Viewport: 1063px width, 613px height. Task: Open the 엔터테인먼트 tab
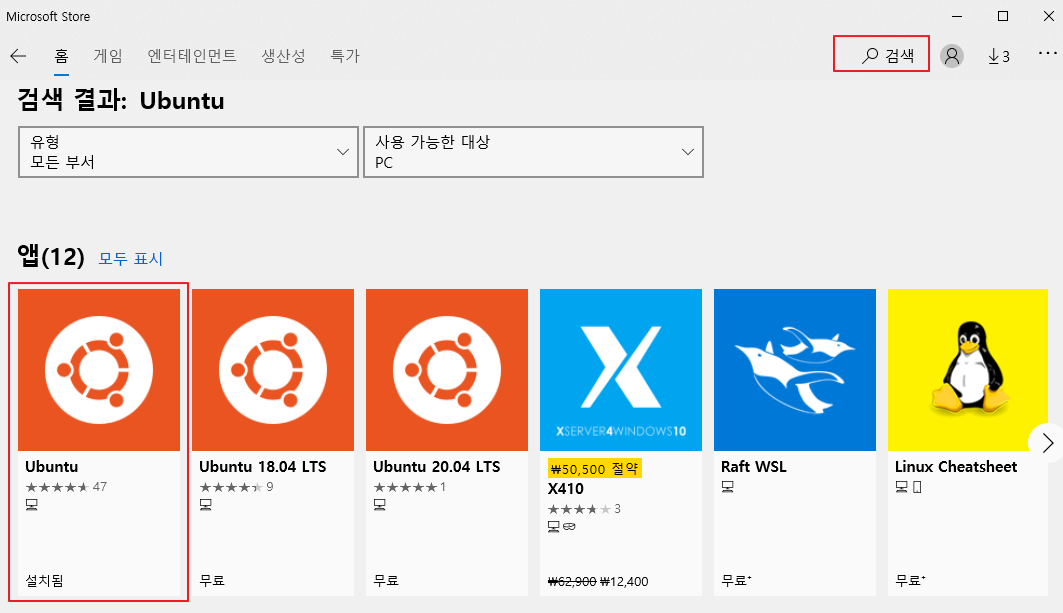pos(192,56)
